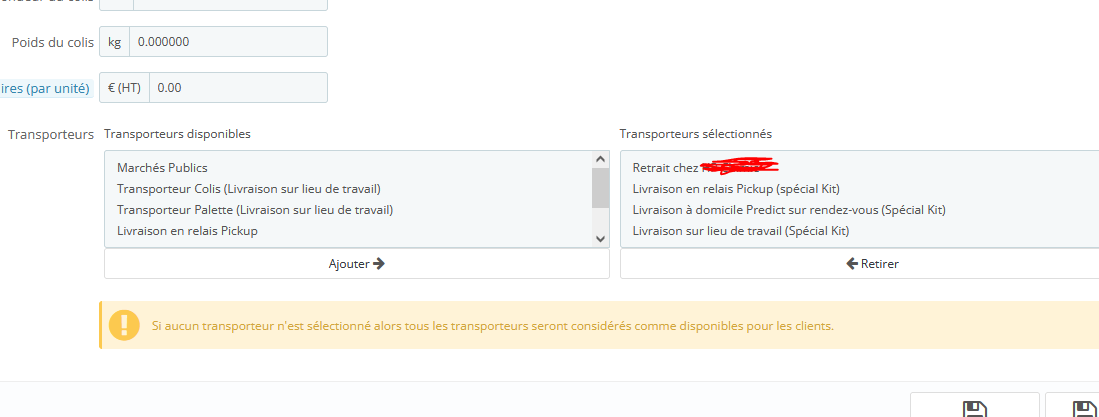Image resolution: width=1099 pixels, height=417 pixels.
Task: Click the up arrow of available carriers scrollbar
Action: 600,159
